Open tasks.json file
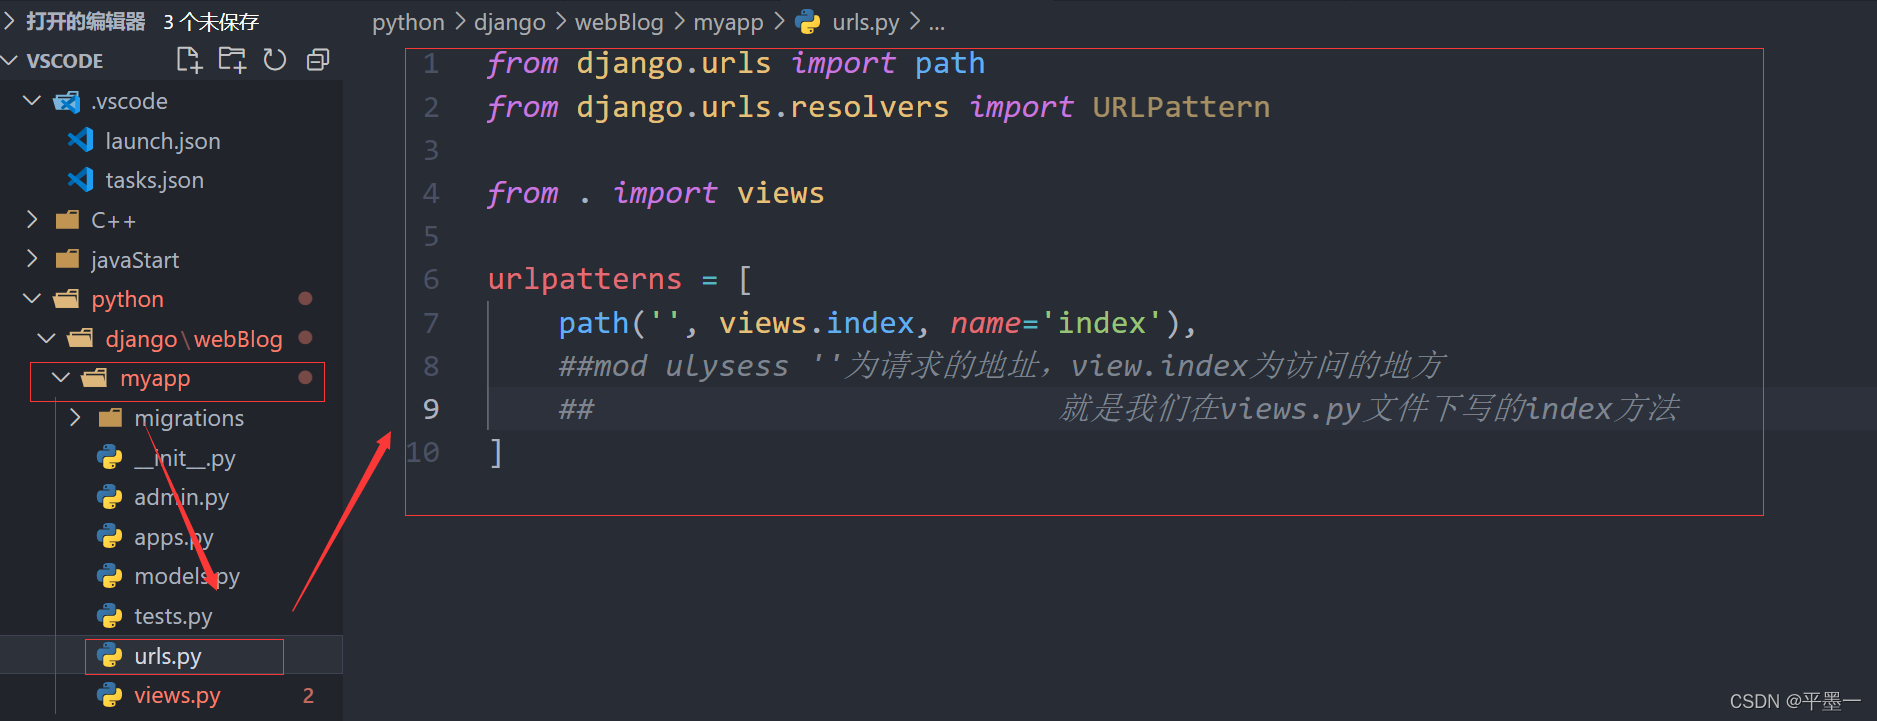This screenshot has width=1877, height=721. click(155, 180)
